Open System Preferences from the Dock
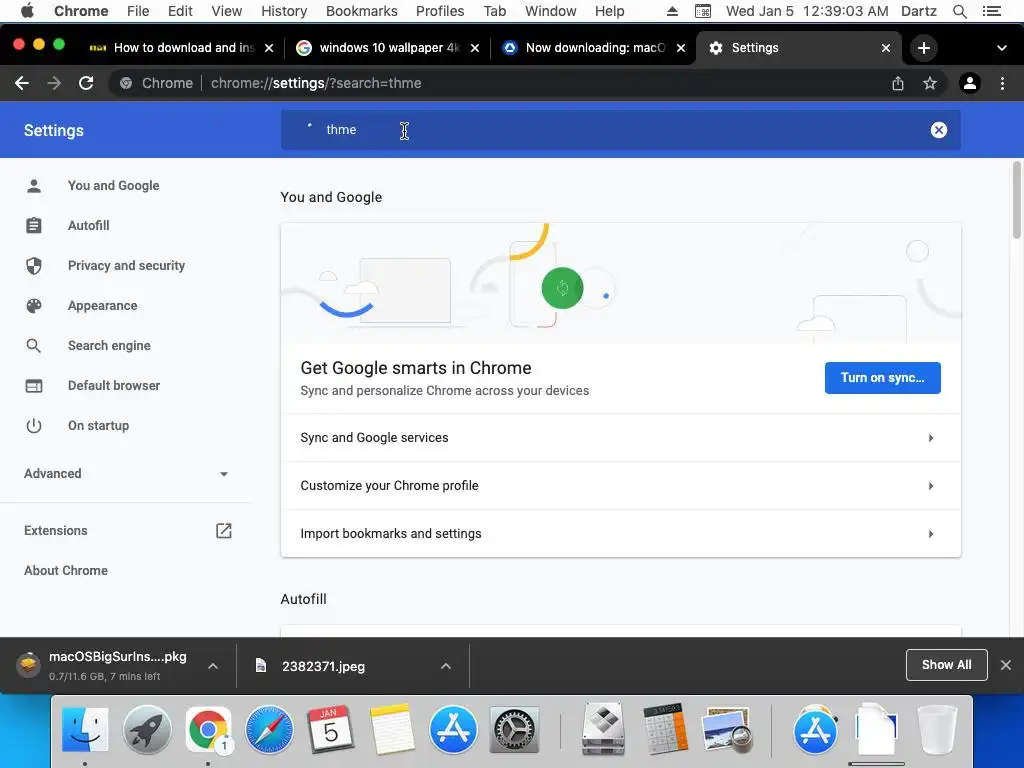The height and width of the screenshot is (768, 1024). 514,729
